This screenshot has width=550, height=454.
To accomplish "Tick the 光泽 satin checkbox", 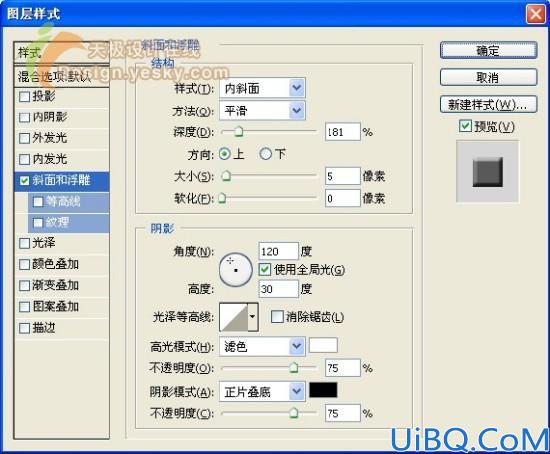I will click(24, 243).
